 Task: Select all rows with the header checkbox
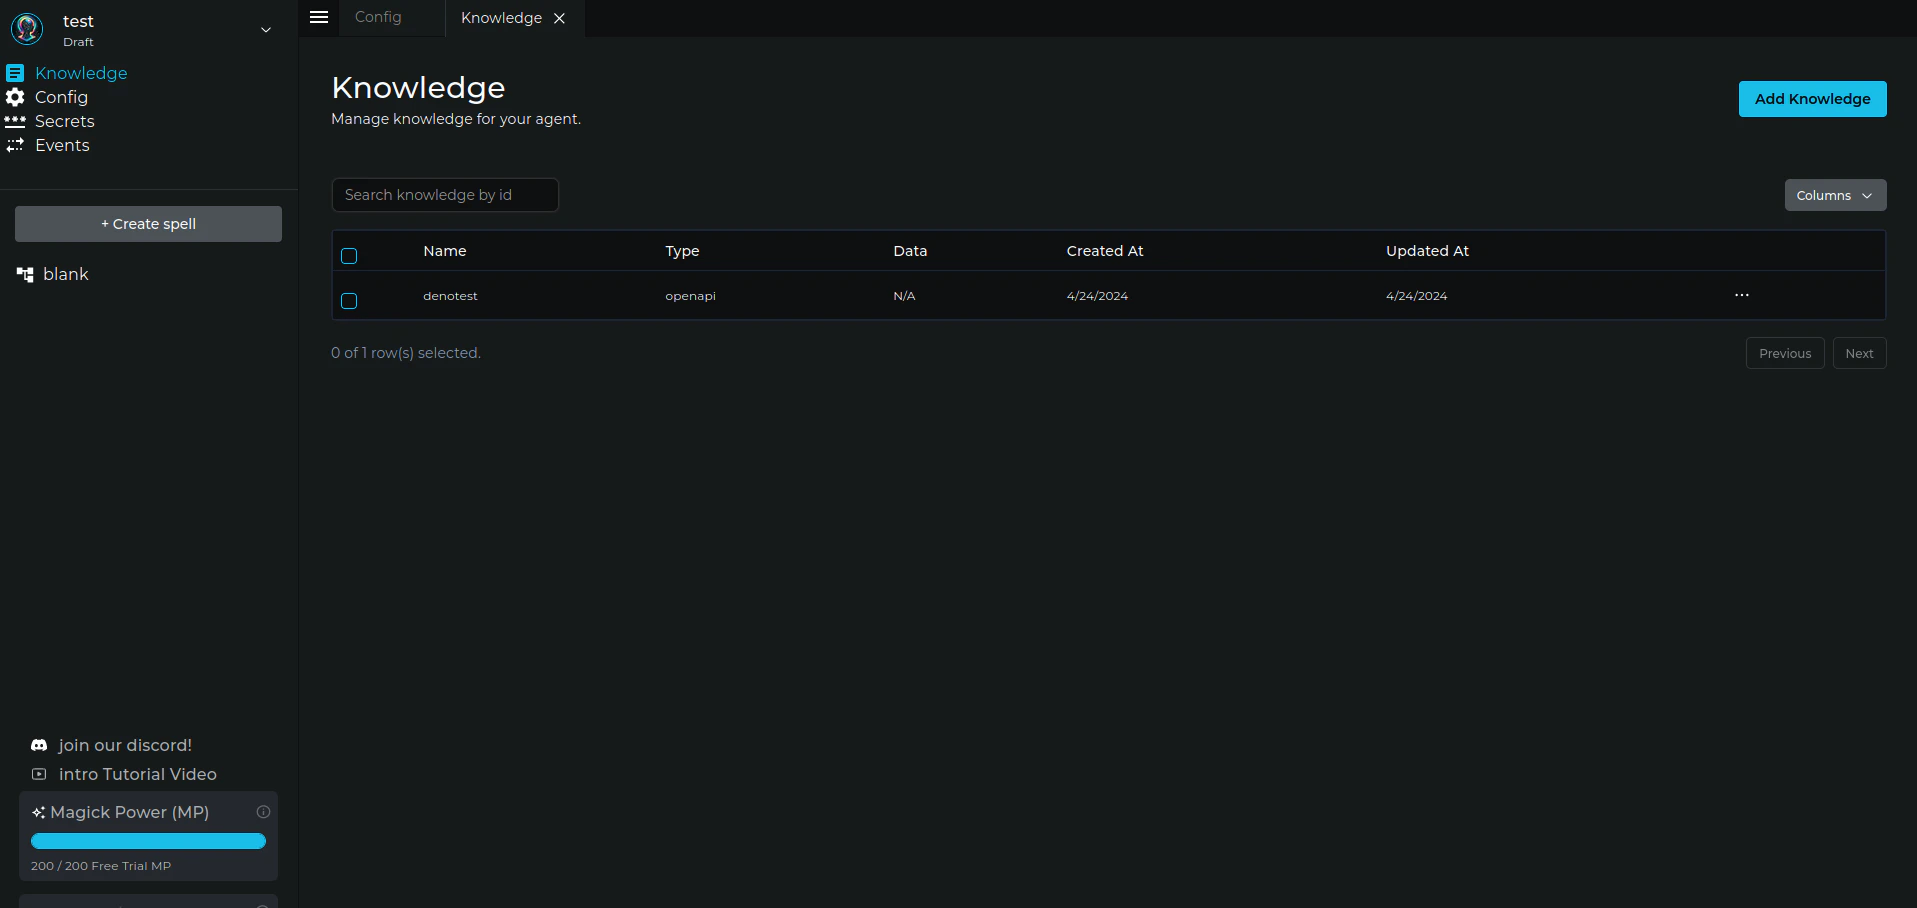348,256
